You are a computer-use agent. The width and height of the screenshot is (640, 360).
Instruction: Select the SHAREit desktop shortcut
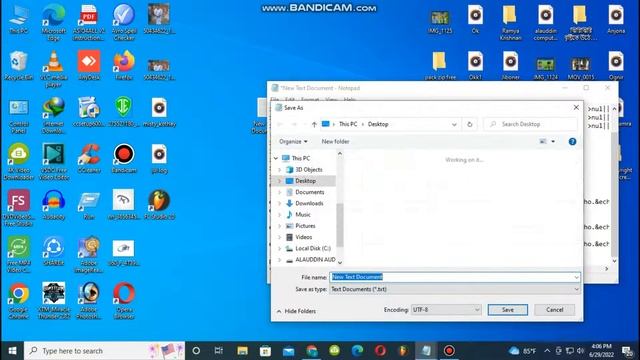[53, 251]
